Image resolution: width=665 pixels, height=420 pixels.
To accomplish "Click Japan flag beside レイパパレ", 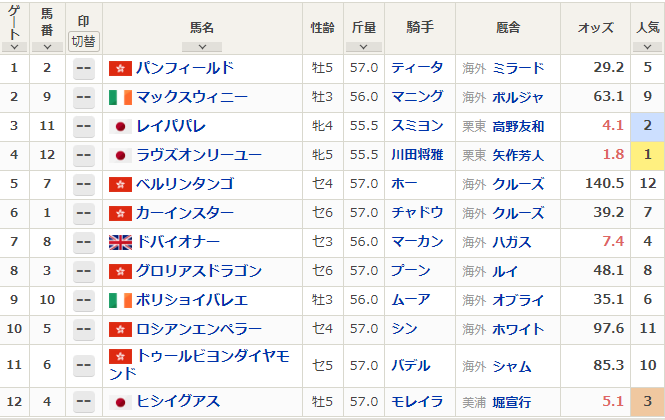I will [120, 126].
